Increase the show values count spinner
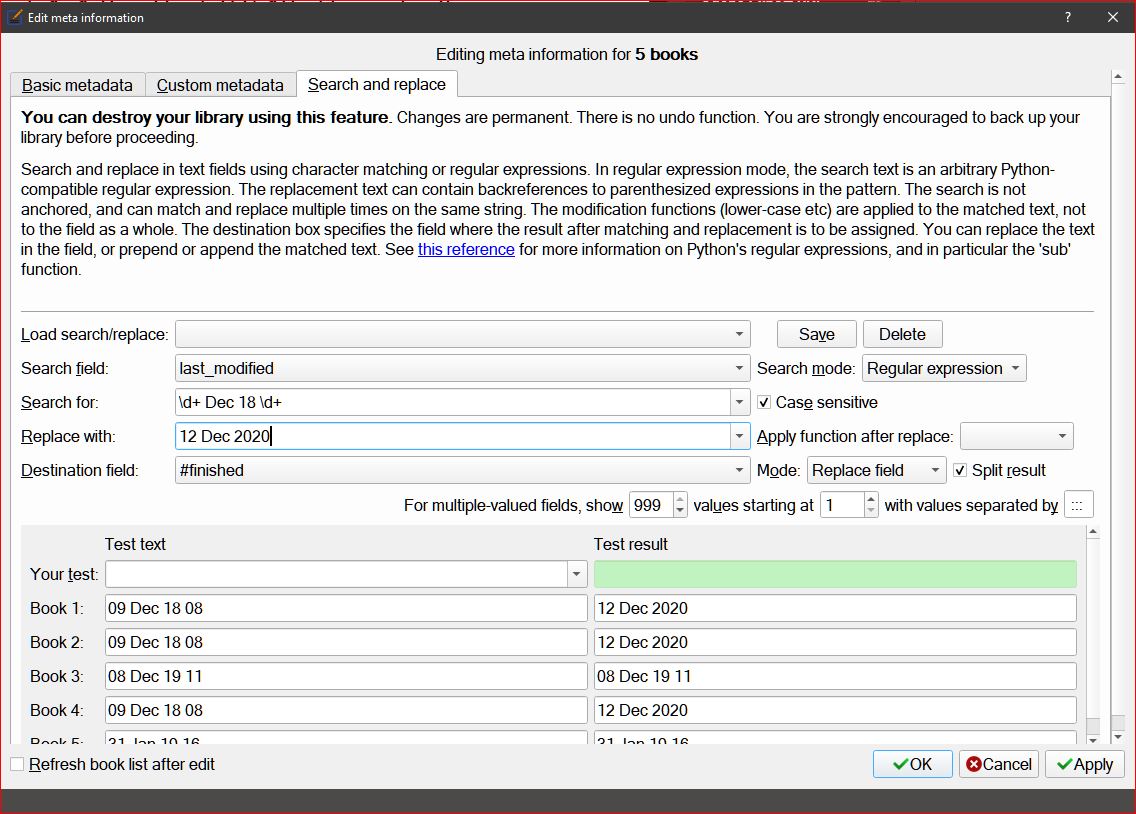 click(680, 499)
